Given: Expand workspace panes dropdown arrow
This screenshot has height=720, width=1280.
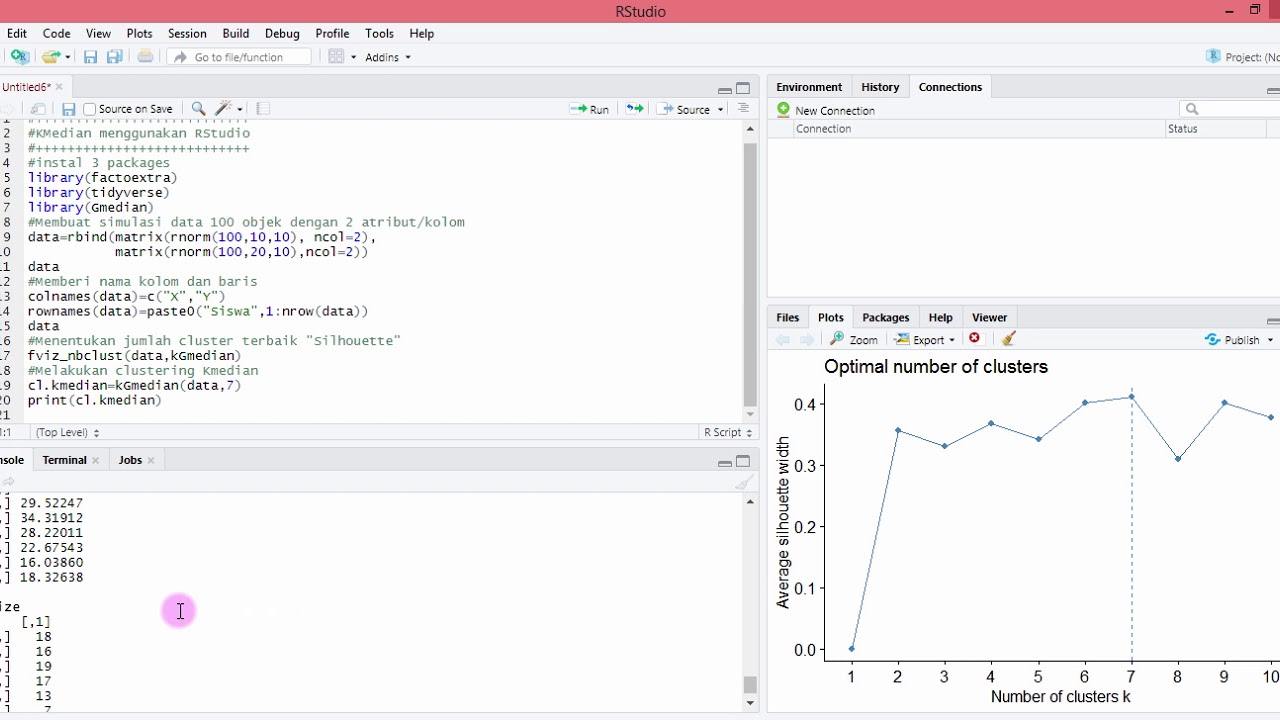Looking at the screenshot, I should [353, 58].
